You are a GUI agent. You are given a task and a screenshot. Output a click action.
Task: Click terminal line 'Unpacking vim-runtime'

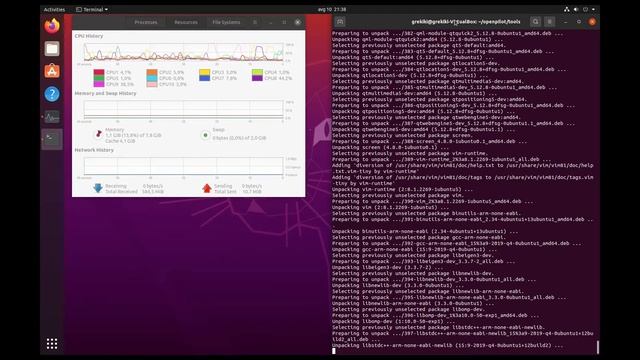[402, 189]
